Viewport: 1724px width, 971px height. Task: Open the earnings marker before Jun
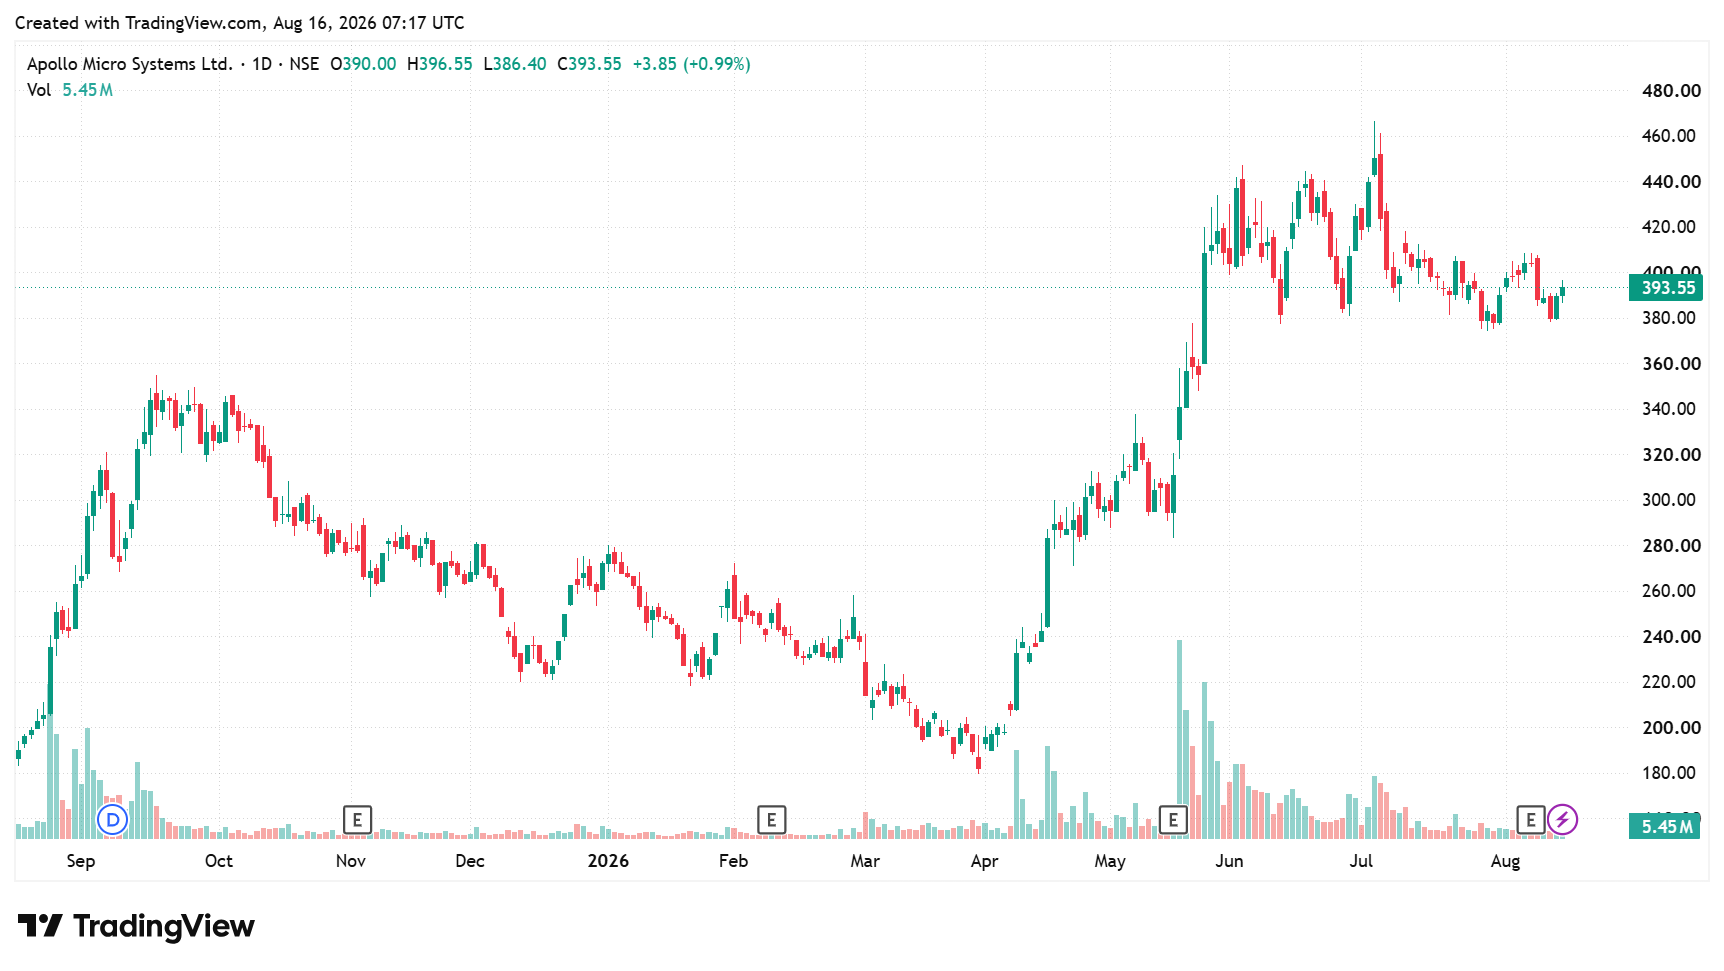tap(1173, 820)
